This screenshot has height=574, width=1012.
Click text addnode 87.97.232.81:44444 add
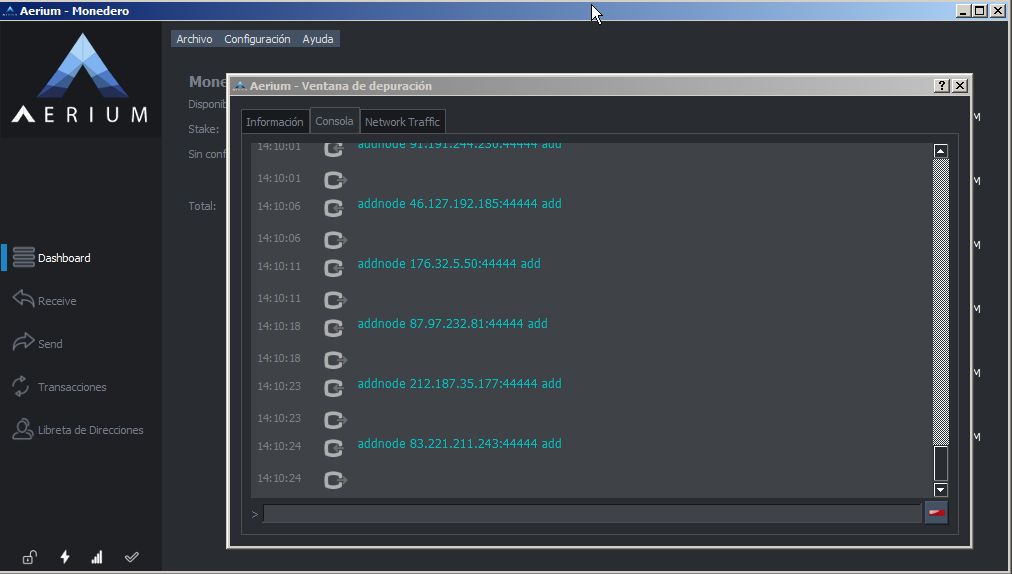[452, 323]
